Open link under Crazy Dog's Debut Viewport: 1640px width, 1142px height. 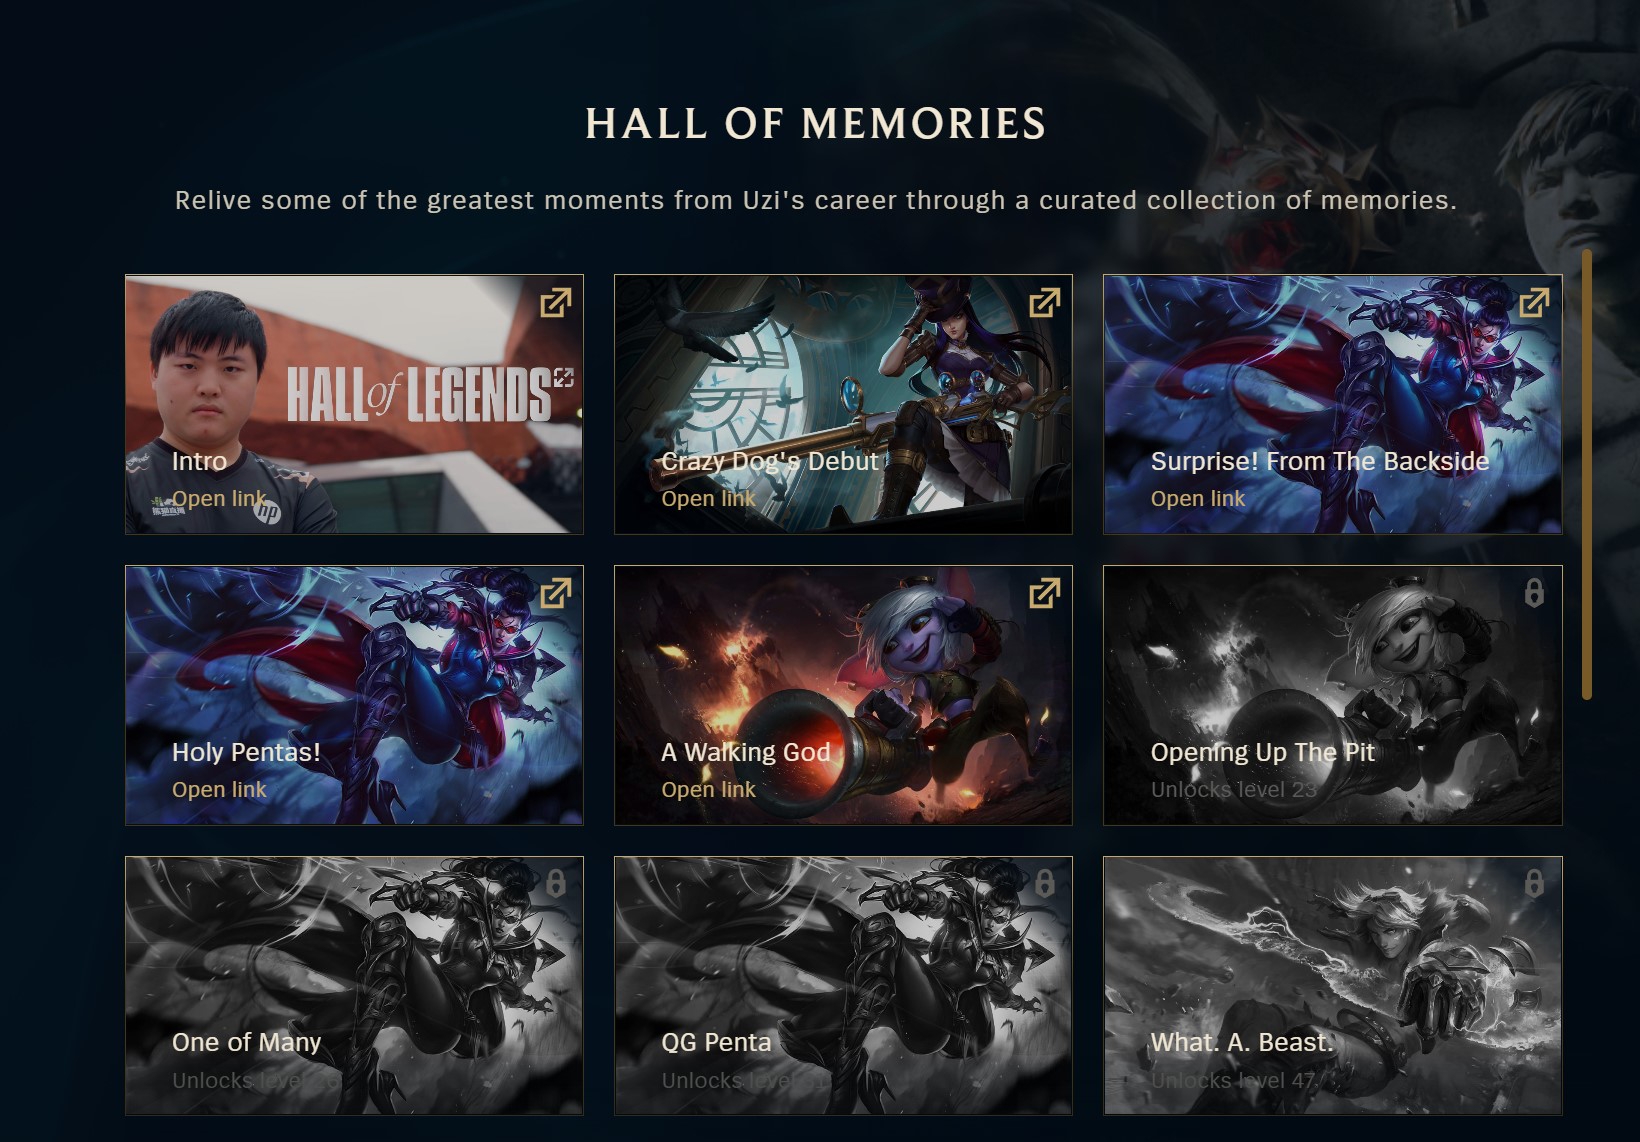708,499
